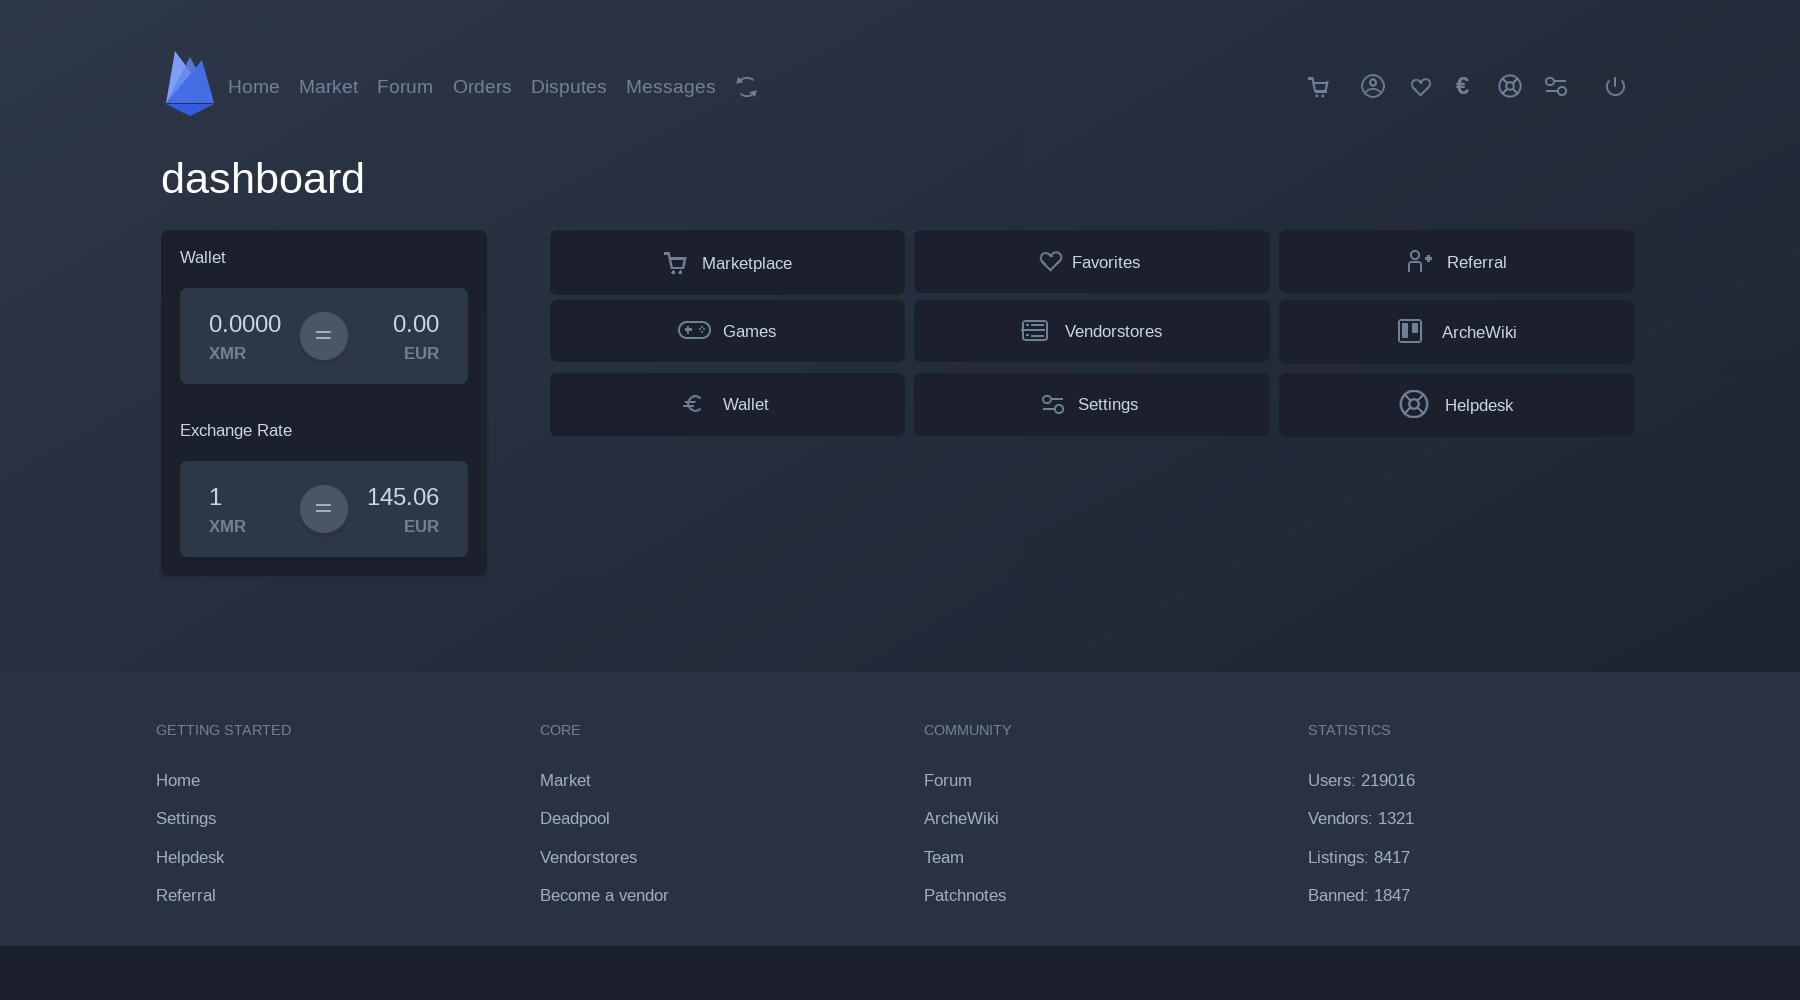Click Settings link in footer
The height and width of the screenshot is (1000, 1800).
point(186,818)
